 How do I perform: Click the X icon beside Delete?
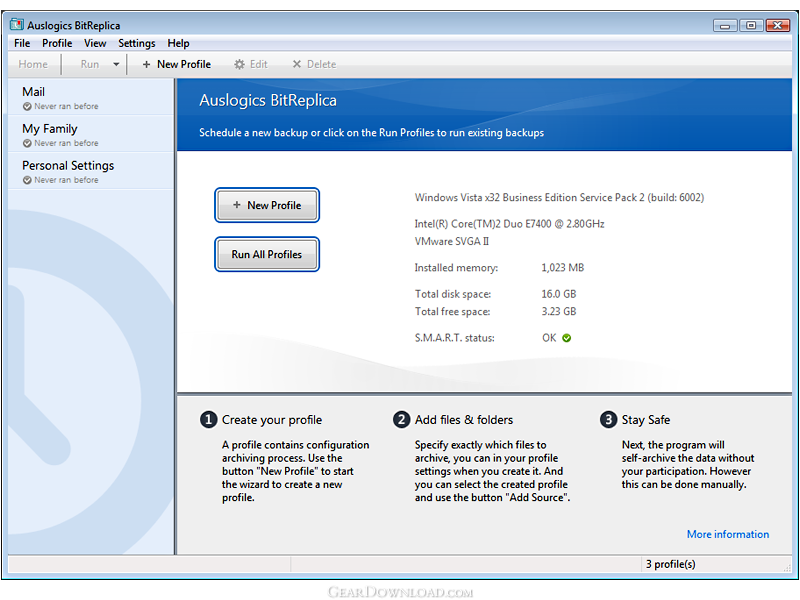pyautogui.click(x=296, y=64)
